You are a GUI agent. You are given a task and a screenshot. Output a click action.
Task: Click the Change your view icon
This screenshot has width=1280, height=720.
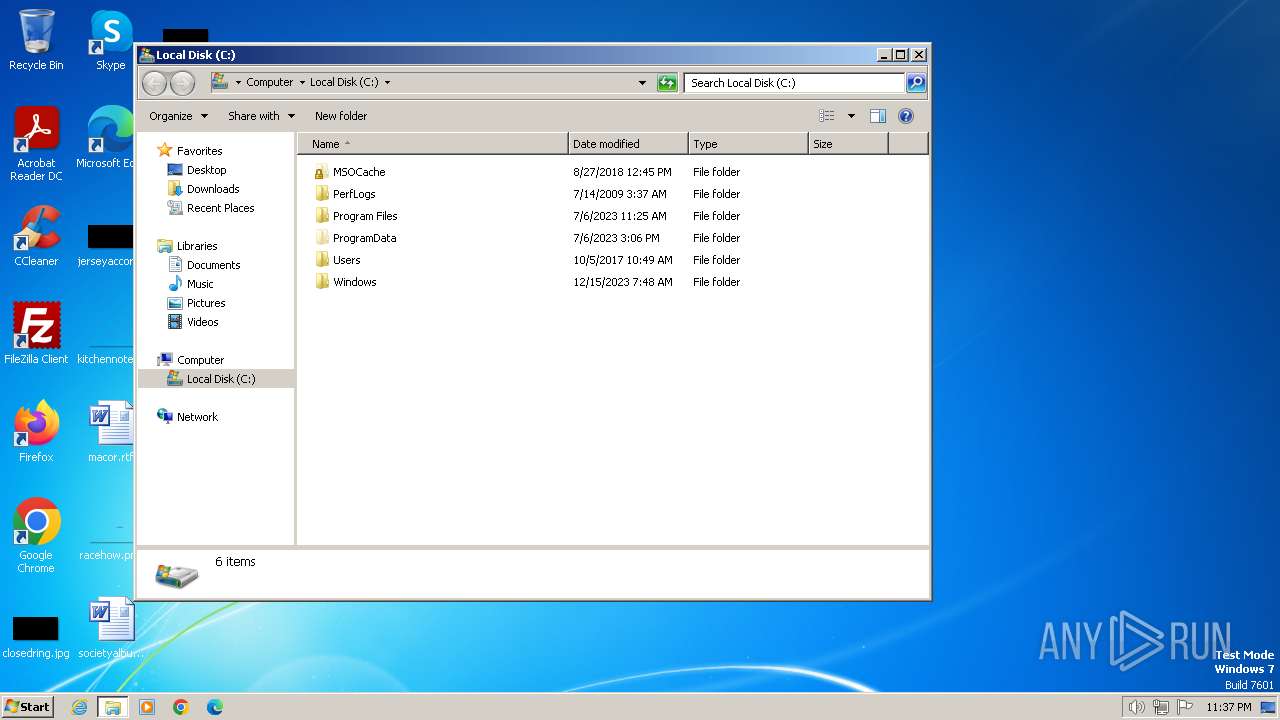(x=826, y=116)
